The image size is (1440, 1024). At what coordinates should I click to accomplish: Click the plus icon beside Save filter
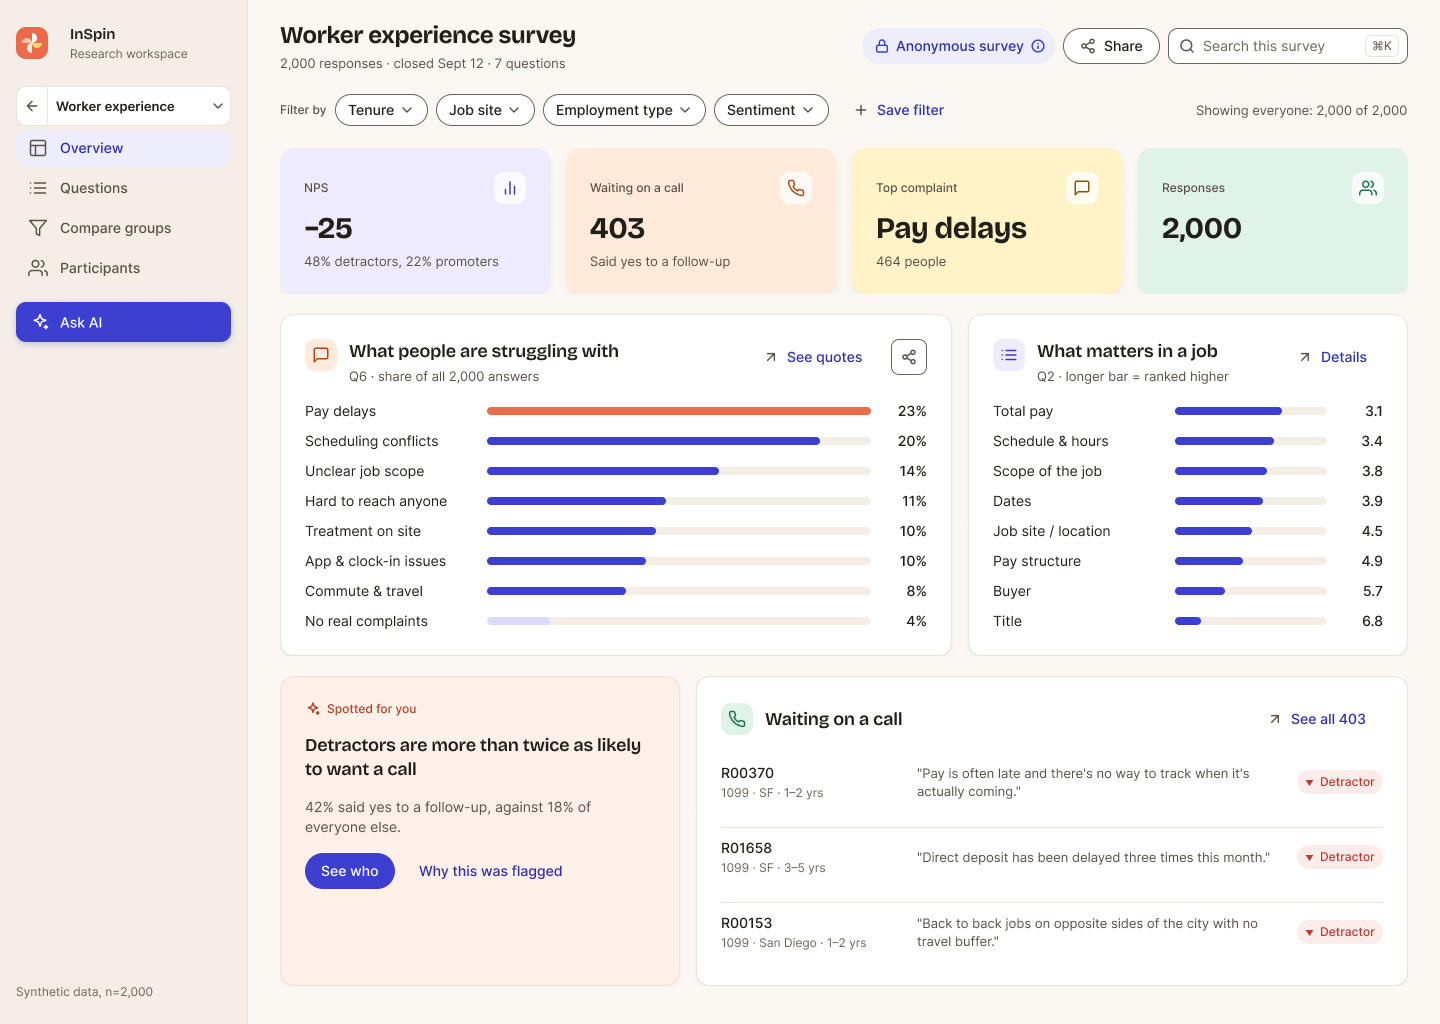(x=861, y=110)
